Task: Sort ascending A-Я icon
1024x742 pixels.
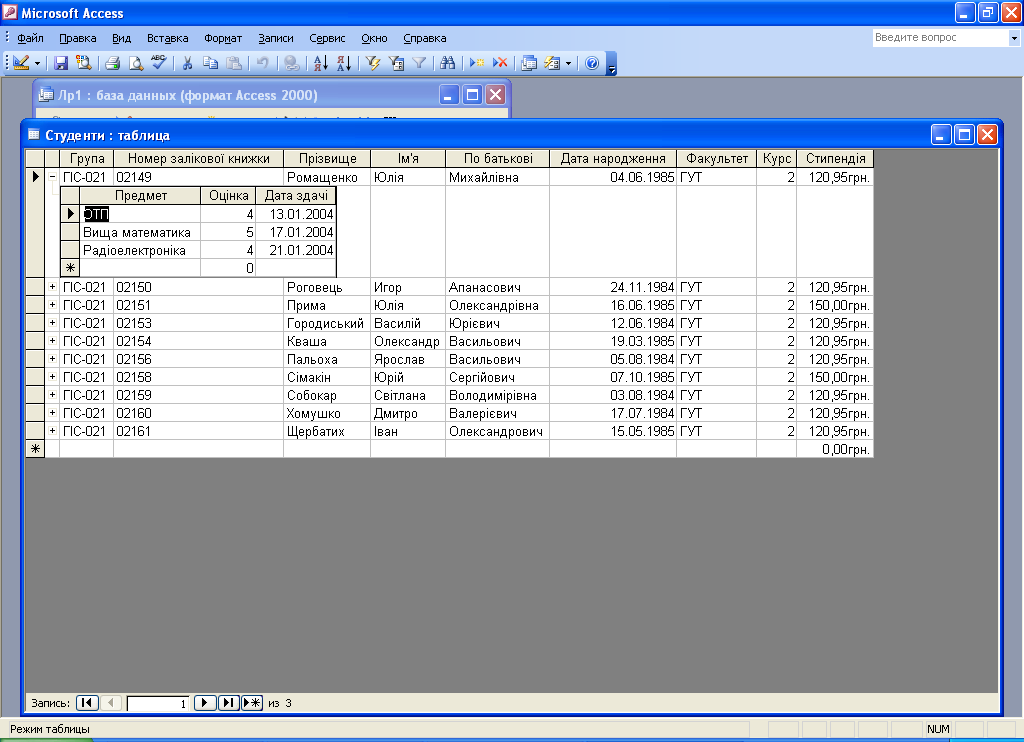Action: [x=321, y=63]
